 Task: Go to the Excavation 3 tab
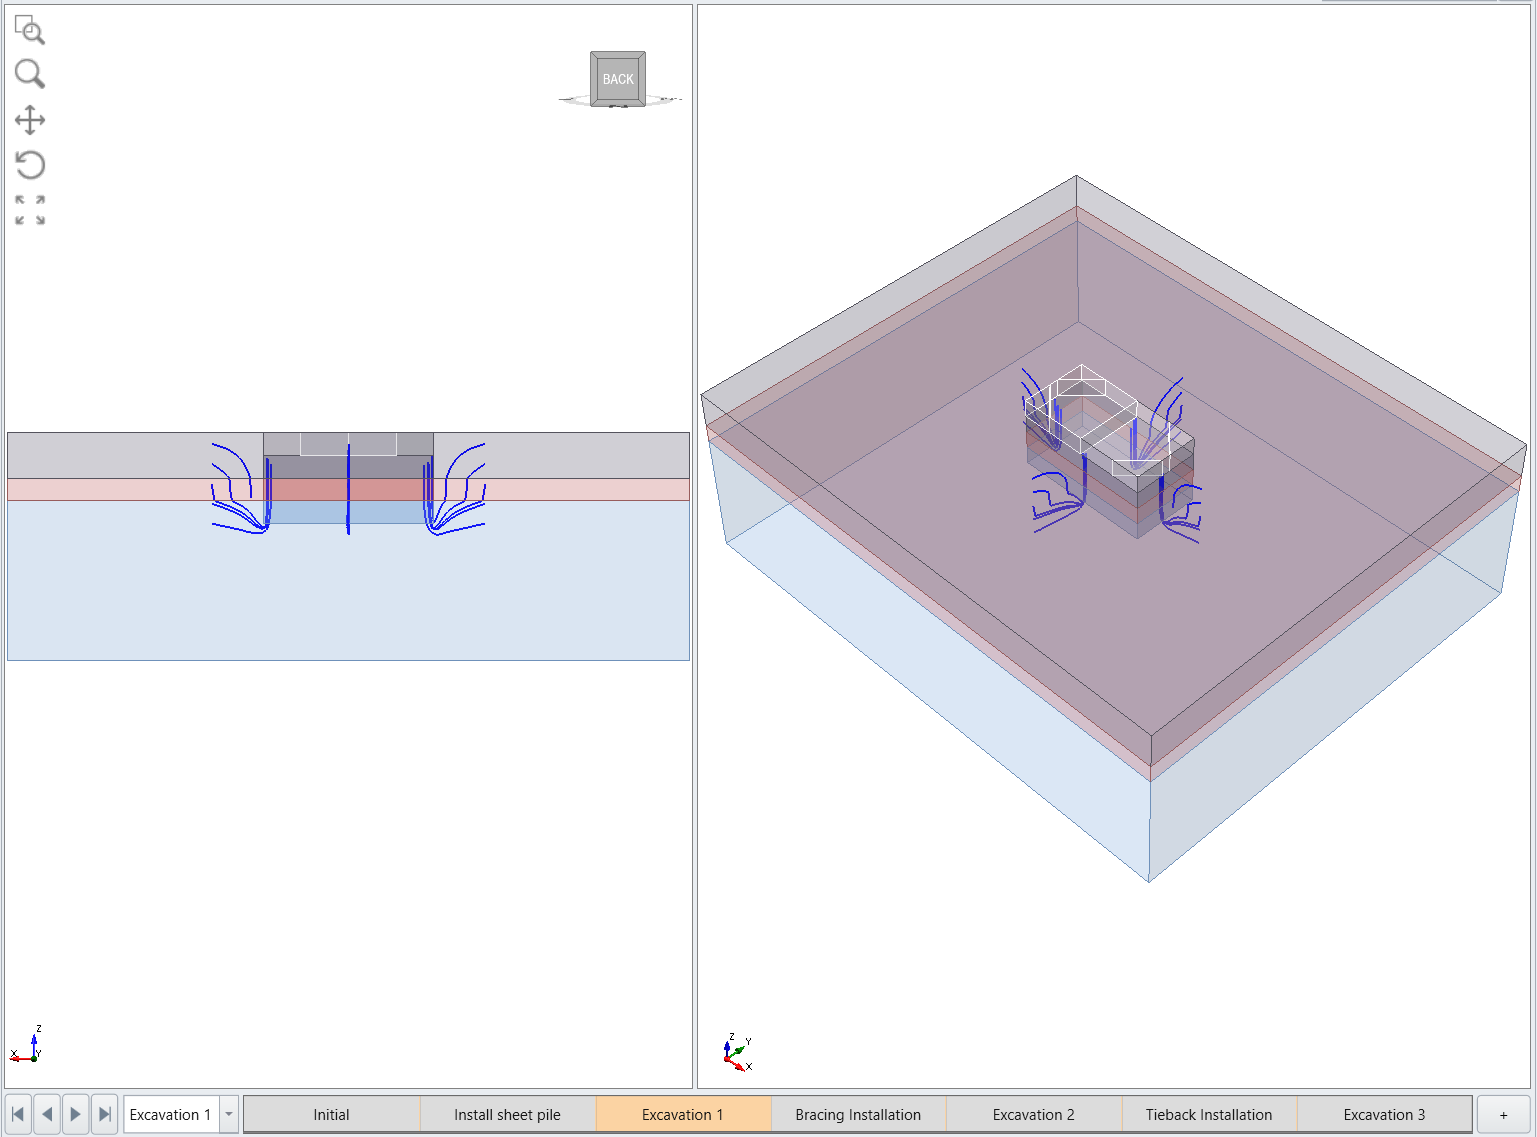point(1384,1114)
